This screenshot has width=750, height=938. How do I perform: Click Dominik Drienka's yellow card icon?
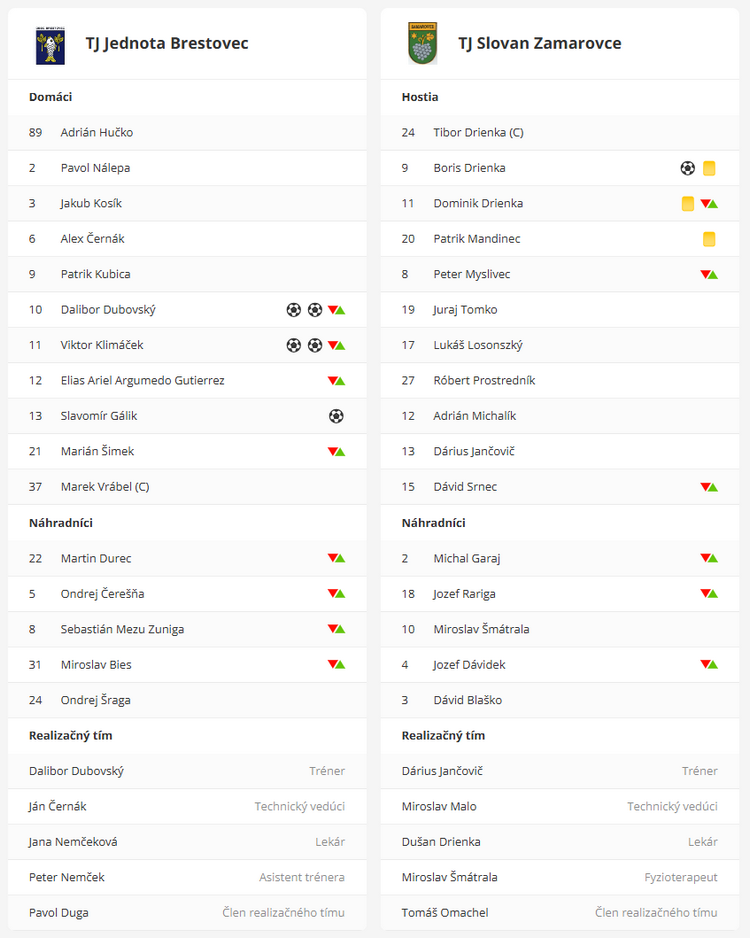688,204
